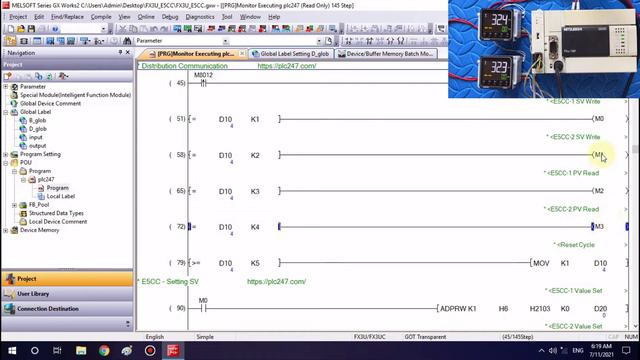This screenshot has height=360, width=640.
Task: Collapse the Global Label tree node
Action: click(x=6, y=112)
